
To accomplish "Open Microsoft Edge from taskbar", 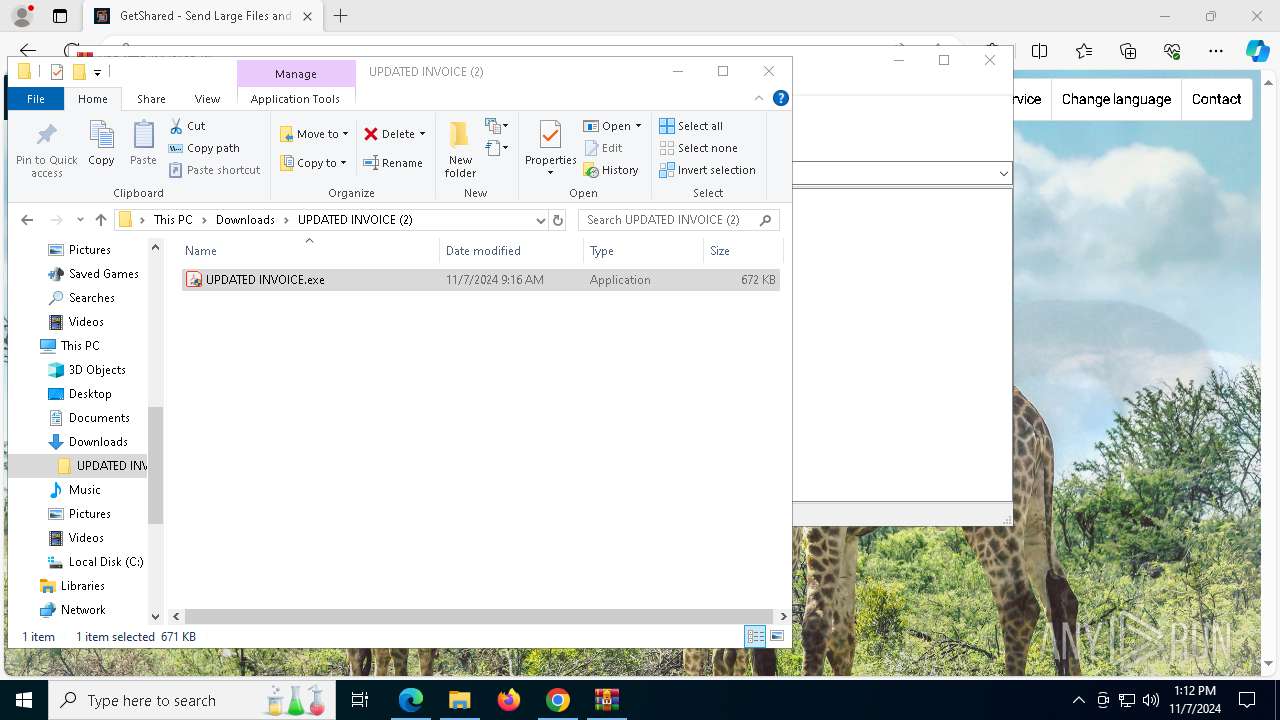I will 411,700.
